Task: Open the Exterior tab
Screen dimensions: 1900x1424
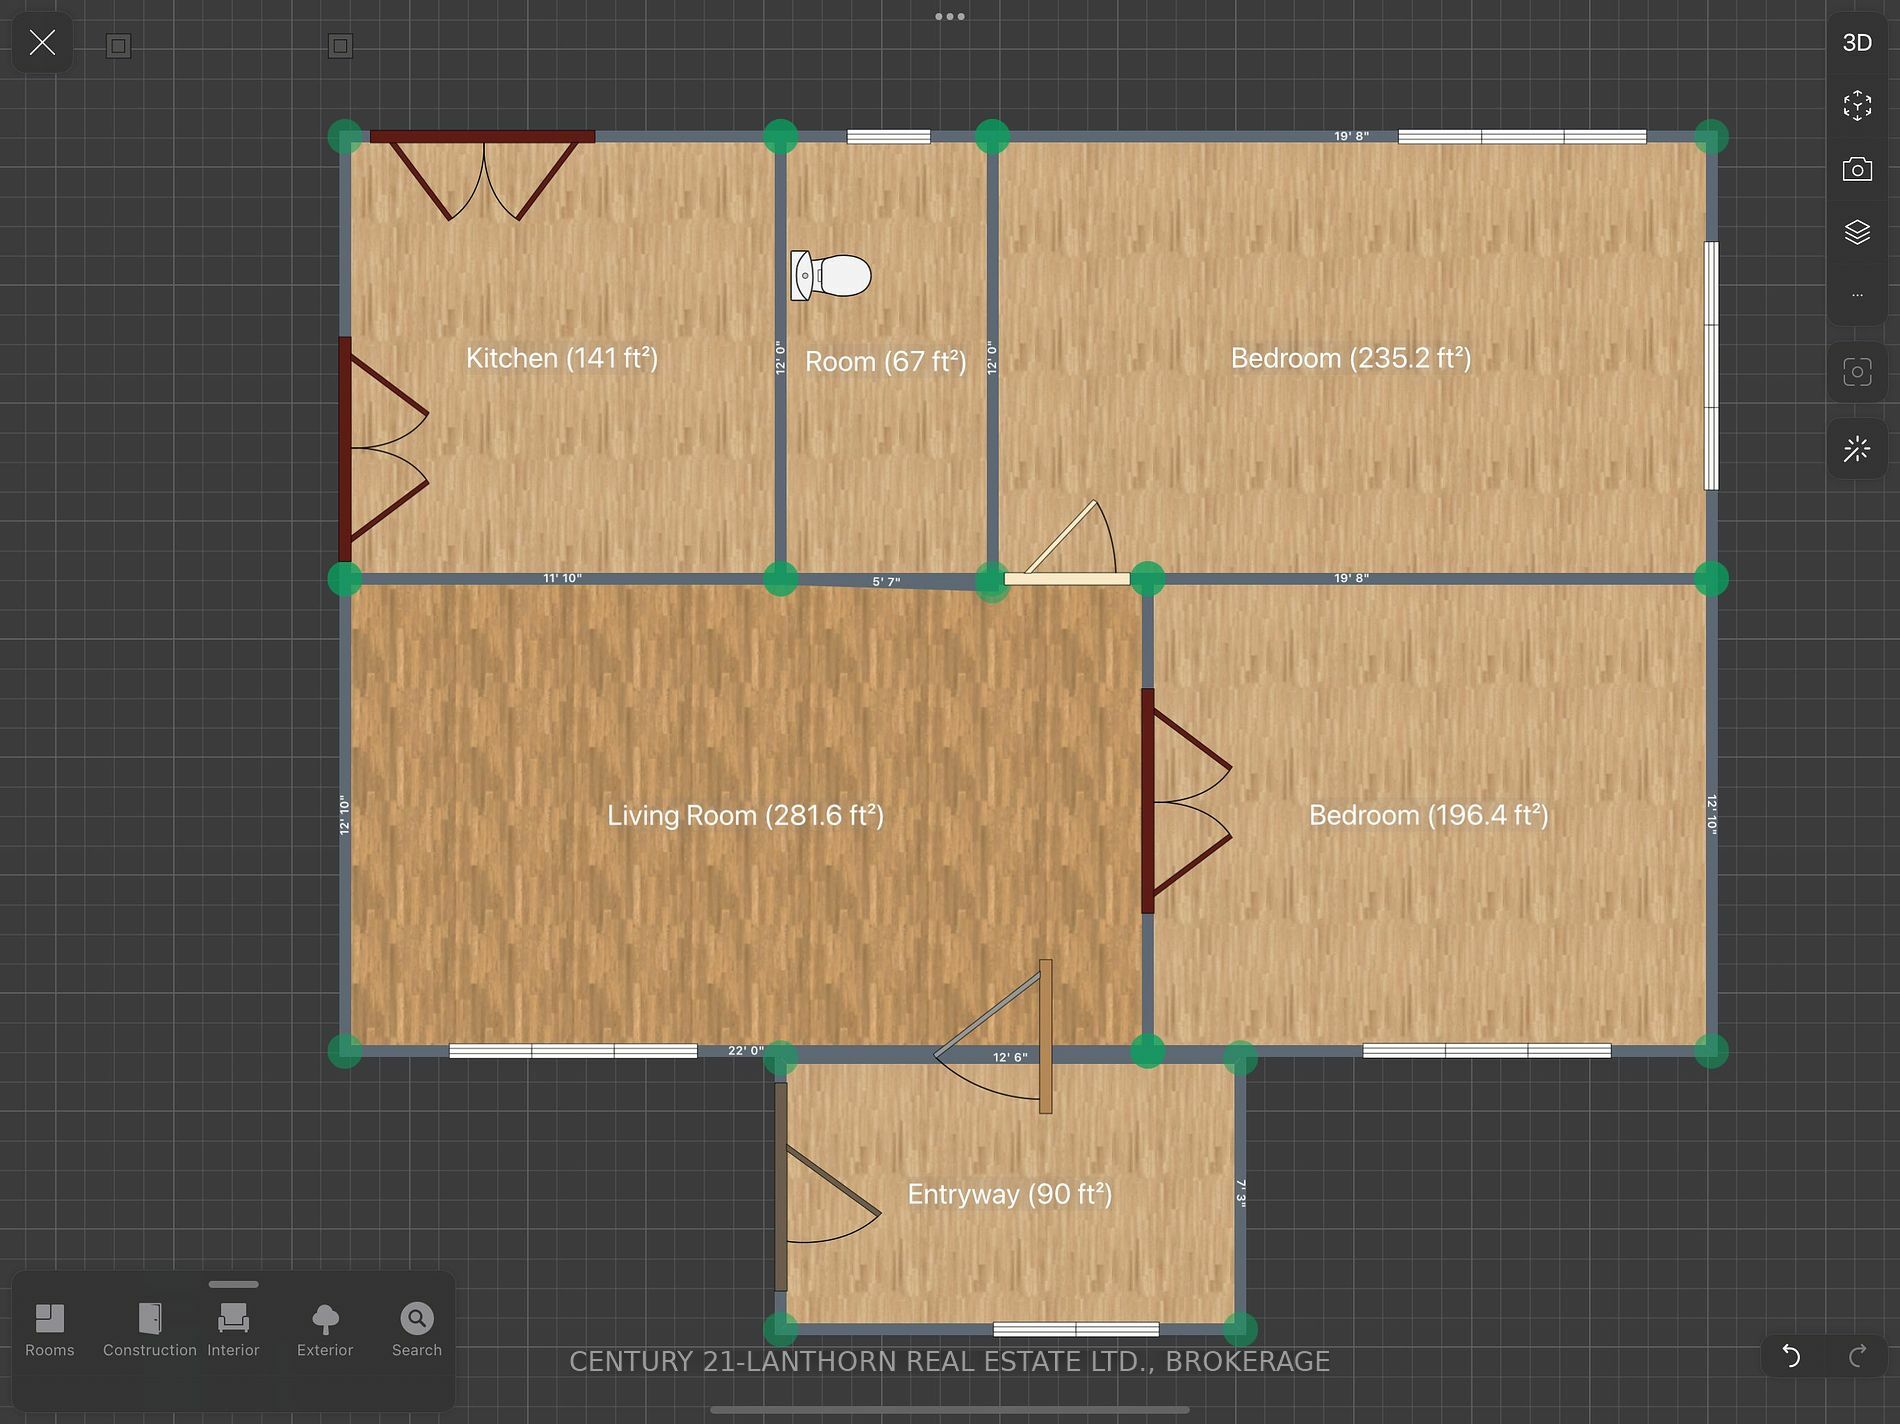Action: click(x=325, y=1330)
